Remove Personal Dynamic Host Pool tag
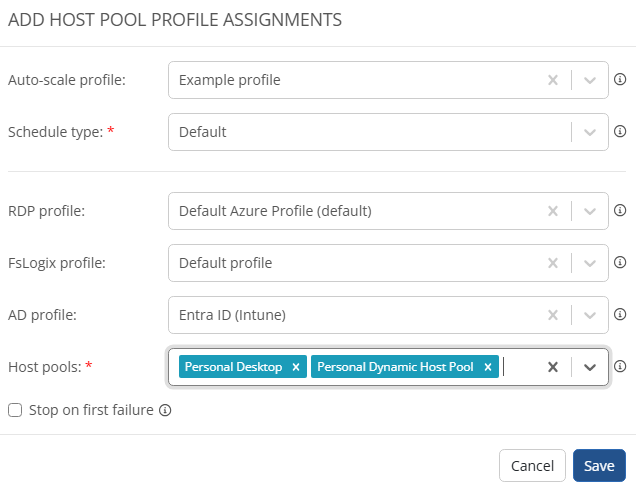Screen dimensions: 636x491 [488, 367]
